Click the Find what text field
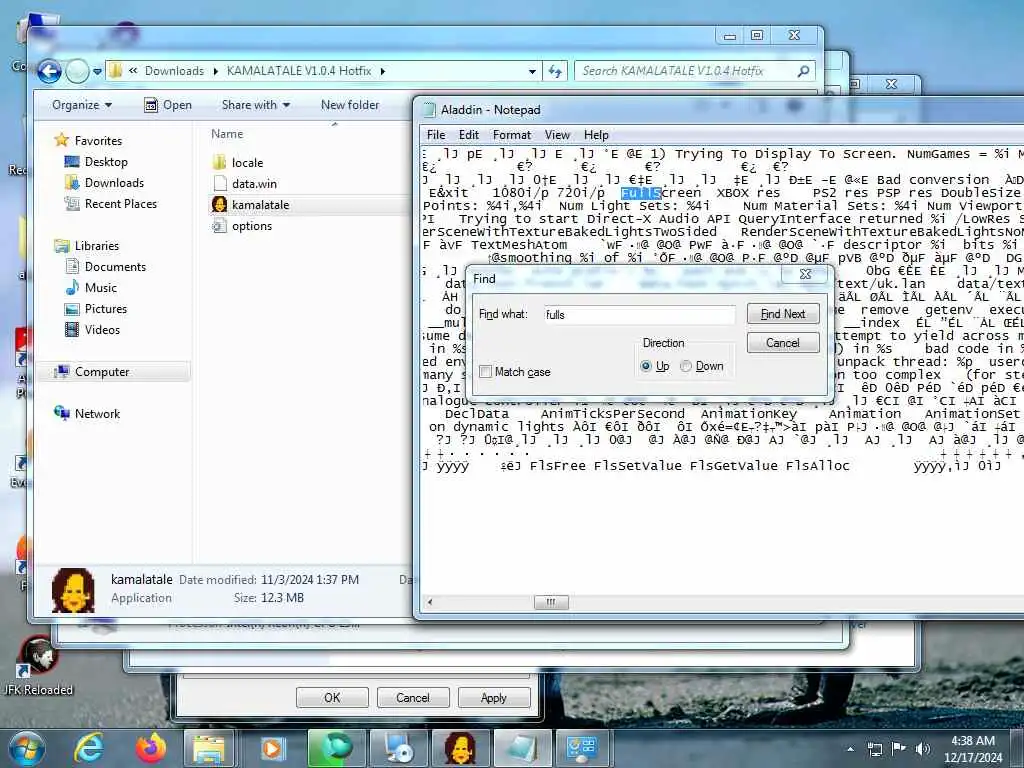 [x=640, y=315]
